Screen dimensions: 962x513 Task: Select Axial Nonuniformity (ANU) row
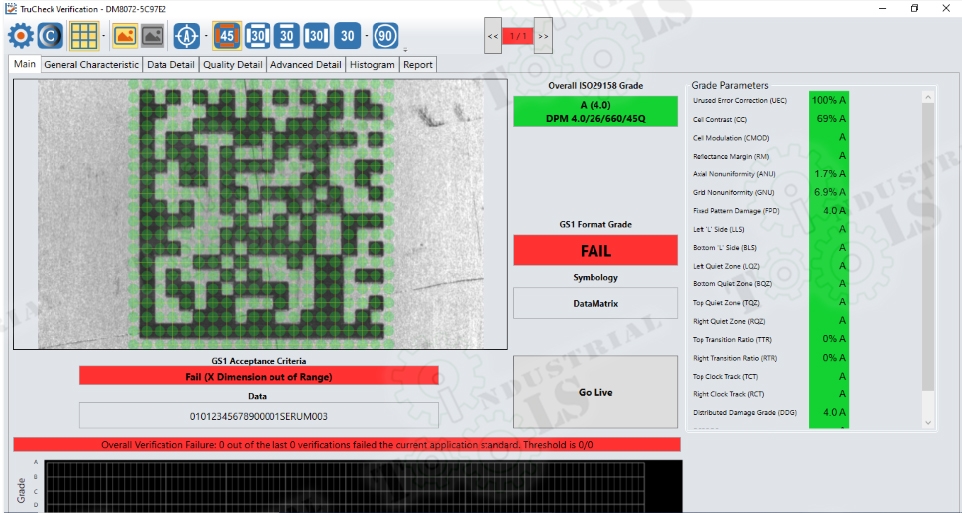tap(770, 174)
